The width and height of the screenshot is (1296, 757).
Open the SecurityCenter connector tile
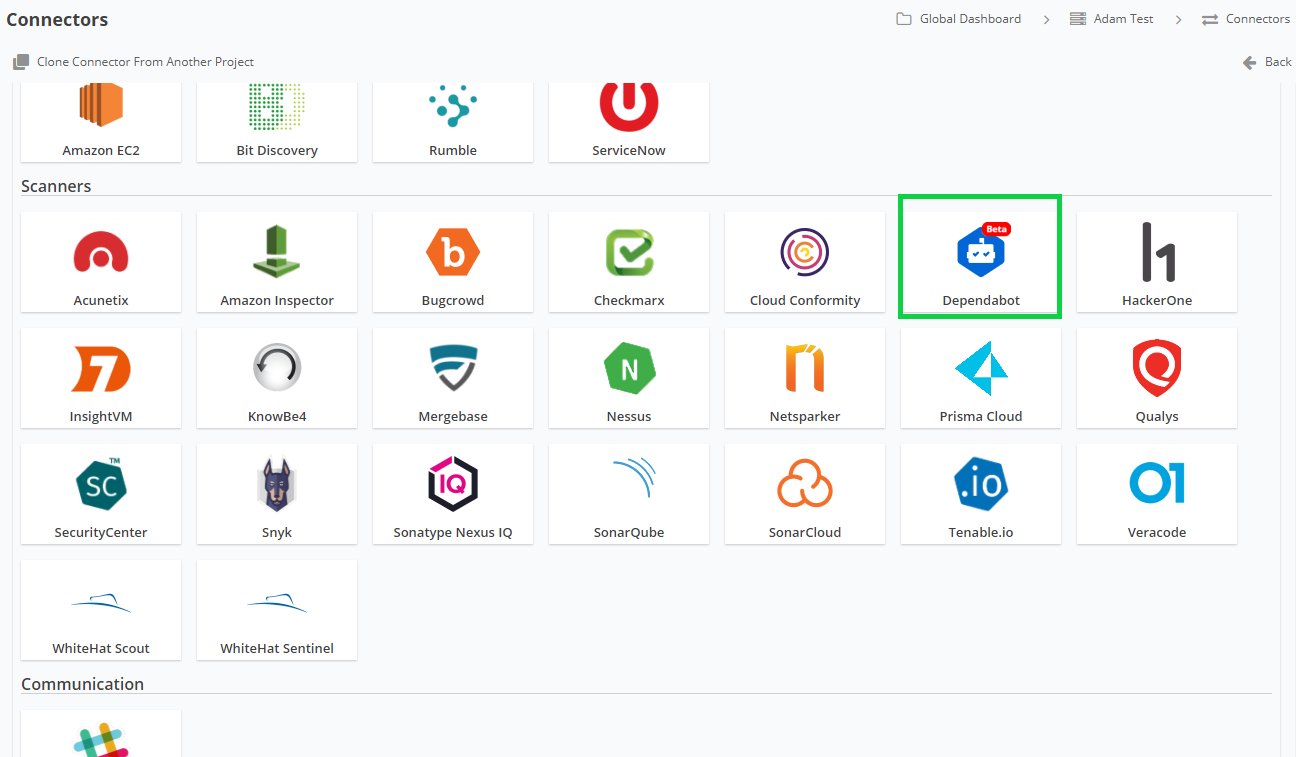[101, 494]
